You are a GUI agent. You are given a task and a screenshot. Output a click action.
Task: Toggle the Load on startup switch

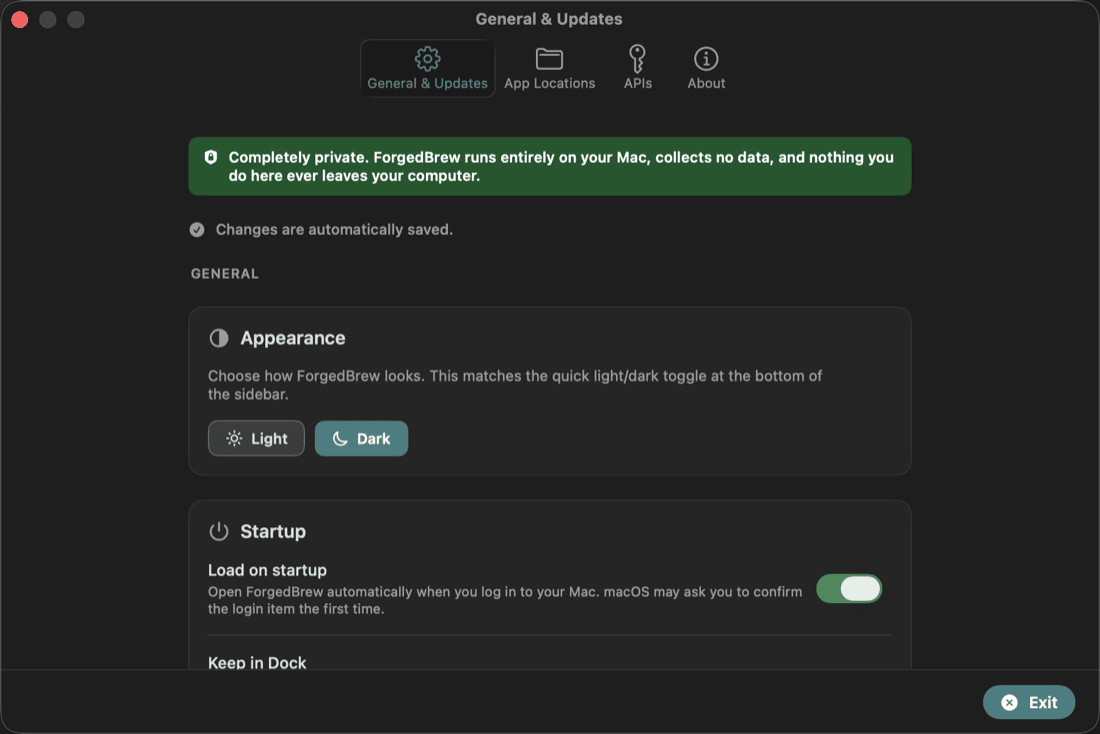(849, 589)
